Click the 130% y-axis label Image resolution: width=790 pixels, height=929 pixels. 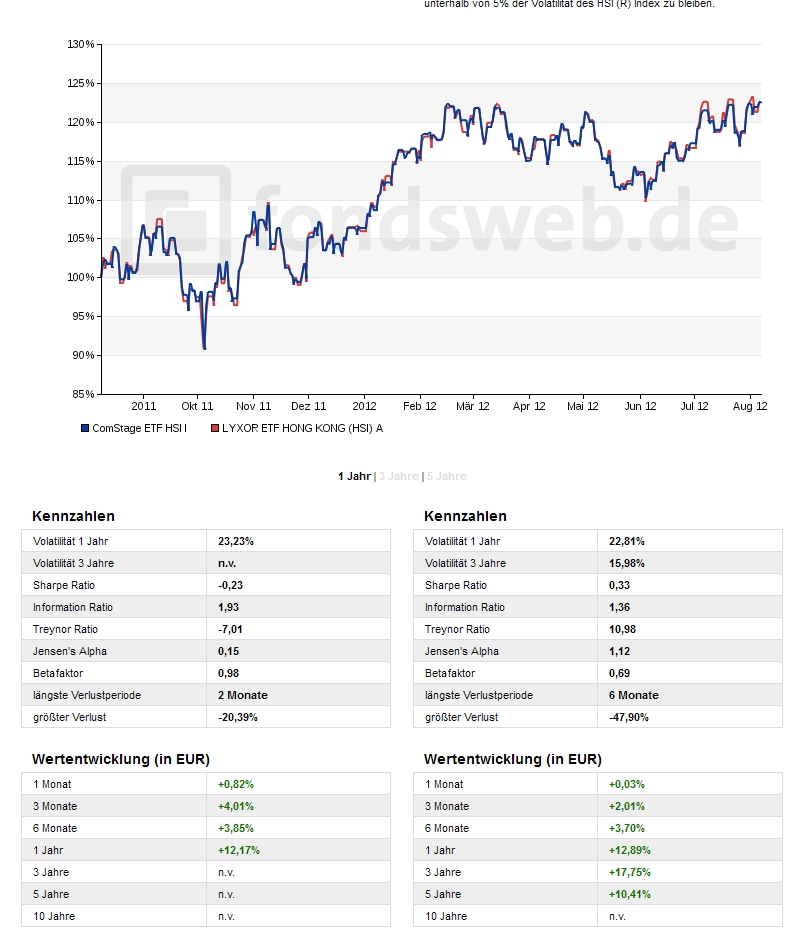81,45
